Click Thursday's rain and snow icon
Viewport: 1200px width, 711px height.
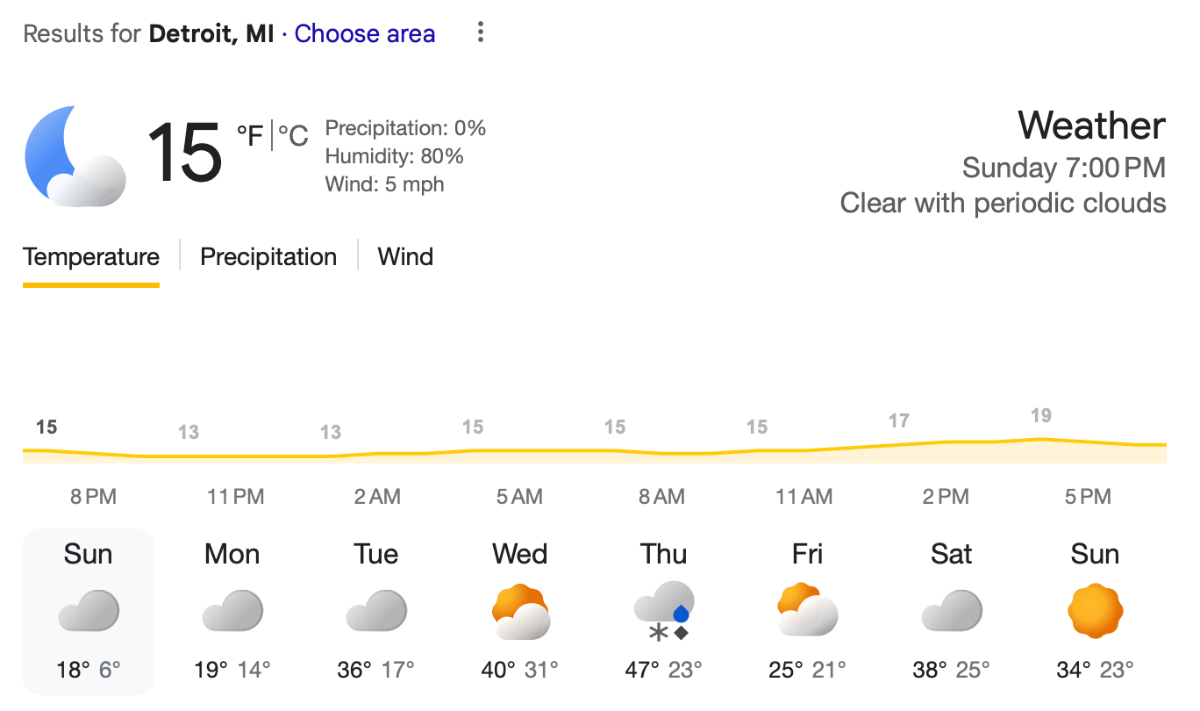664,610
